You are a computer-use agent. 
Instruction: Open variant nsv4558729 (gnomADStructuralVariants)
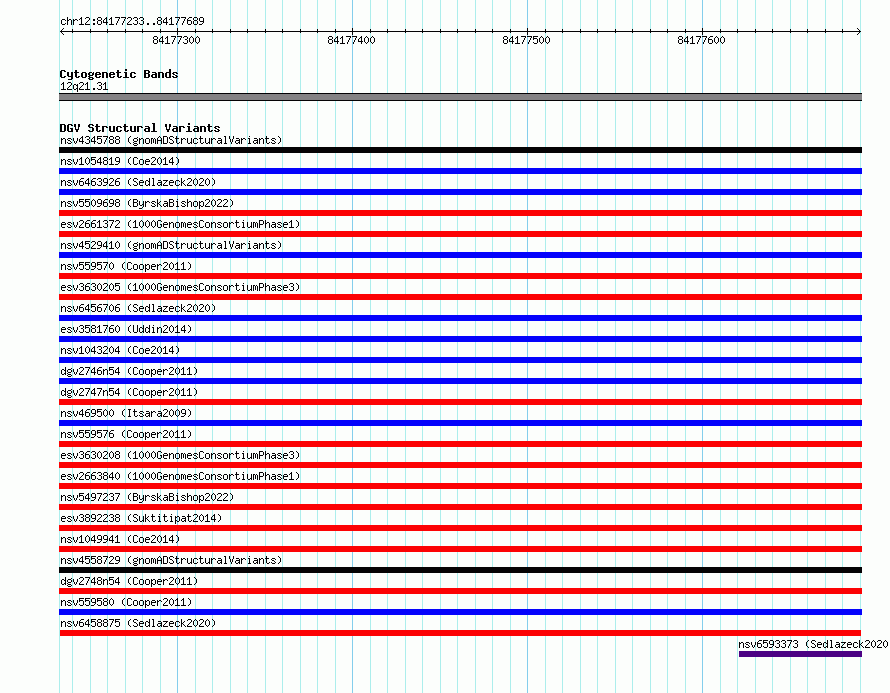pos(171,560)
